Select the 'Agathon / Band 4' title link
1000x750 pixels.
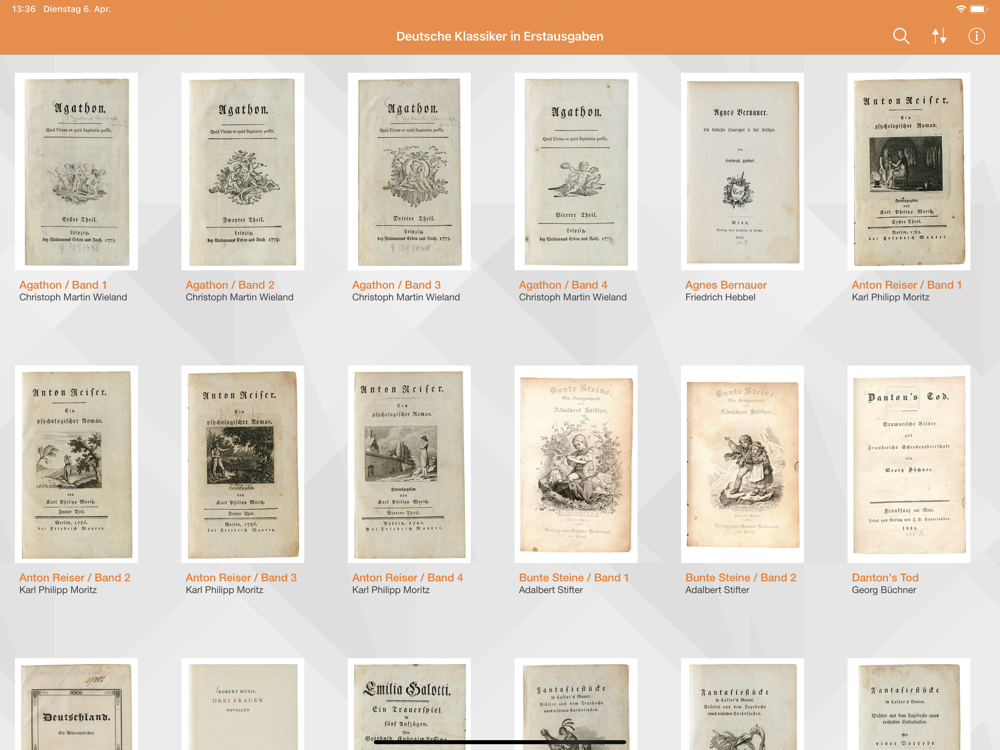563,285
